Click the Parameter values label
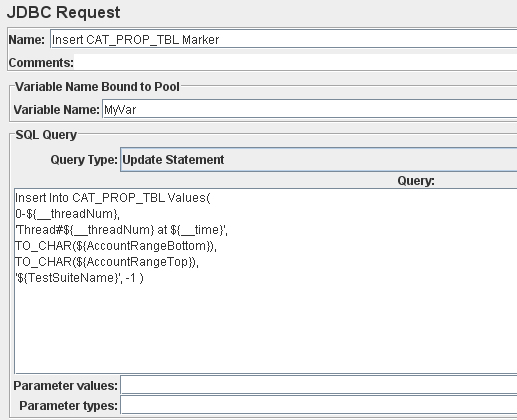The image size is (517, 420). (66, 386)
